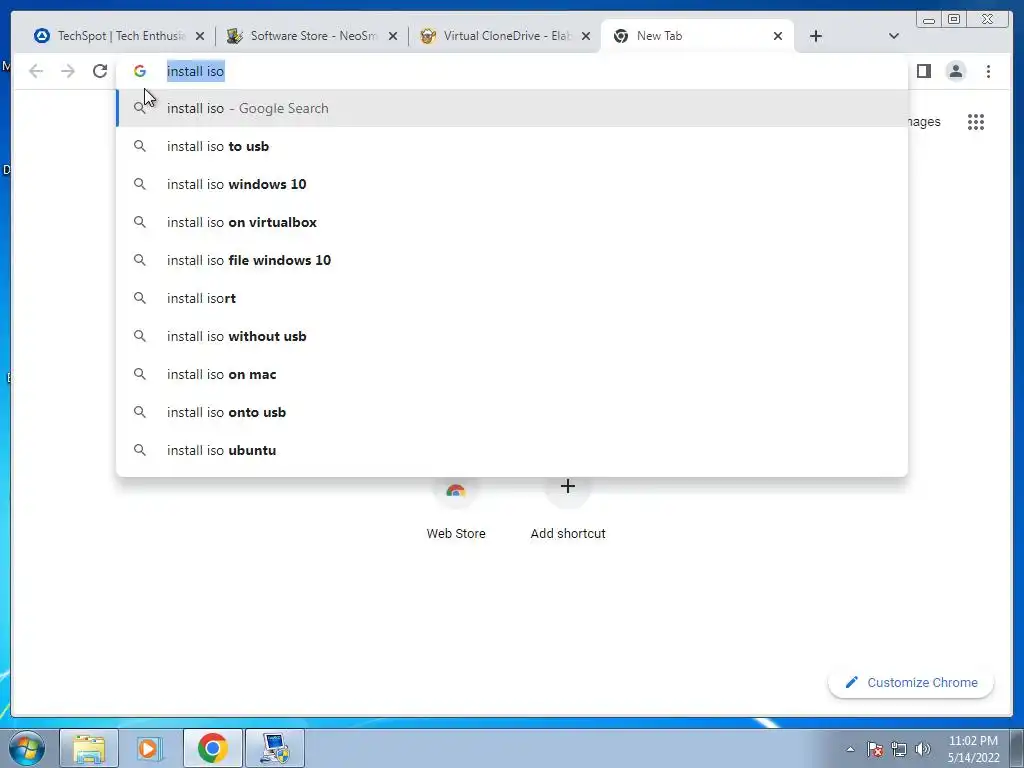This screenshot has width=1024, height=768.
Task: Open the Images link on new tab page
Action: pyautogui.click(x=924, y=122)
